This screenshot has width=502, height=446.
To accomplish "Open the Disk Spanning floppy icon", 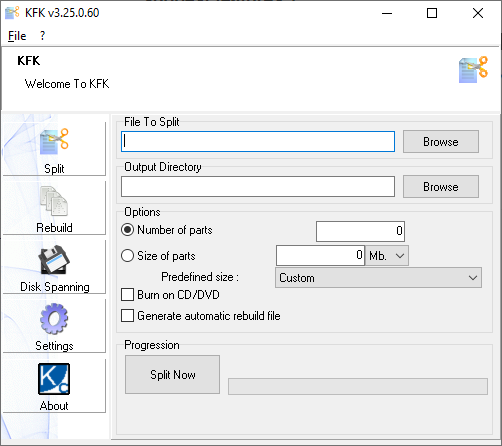I will point(54,260).
